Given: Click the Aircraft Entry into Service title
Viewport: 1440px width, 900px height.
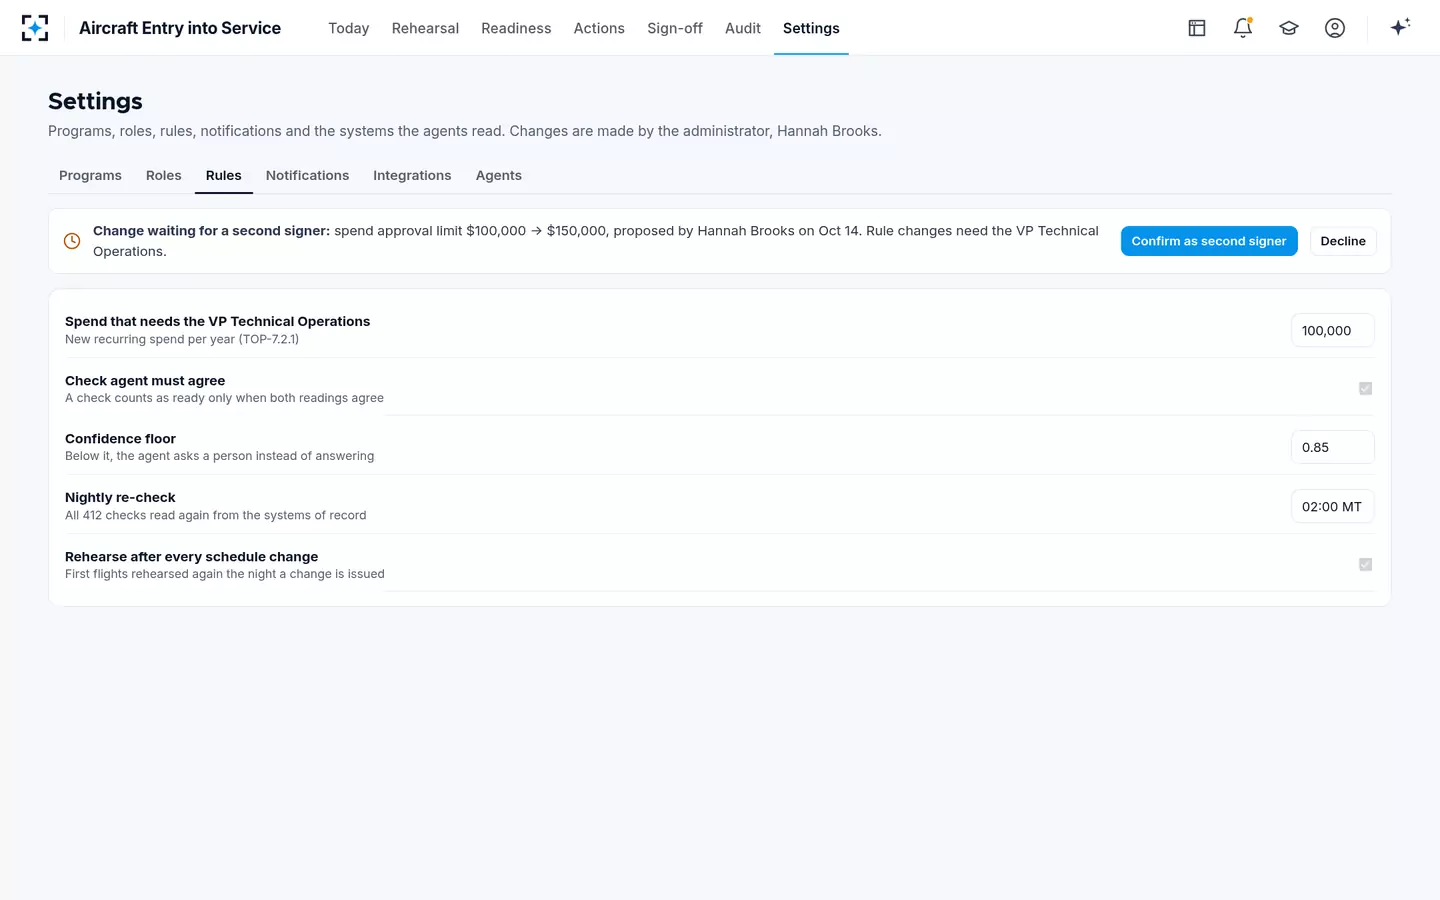Looking at the screenshot, I should click(180, 28).
